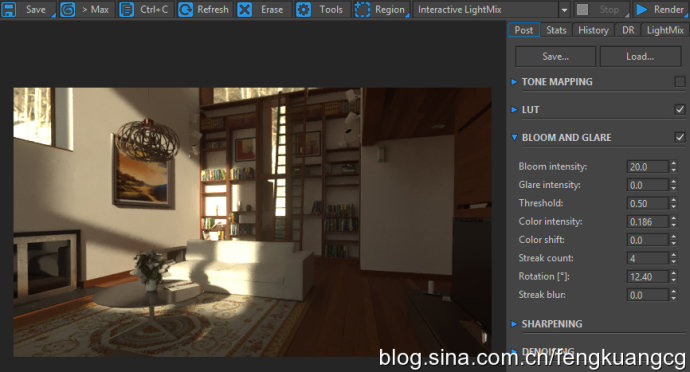Copy render with Ctrl+C icon
The height and width of the screenshot is (372, 690).
(126, 9)
